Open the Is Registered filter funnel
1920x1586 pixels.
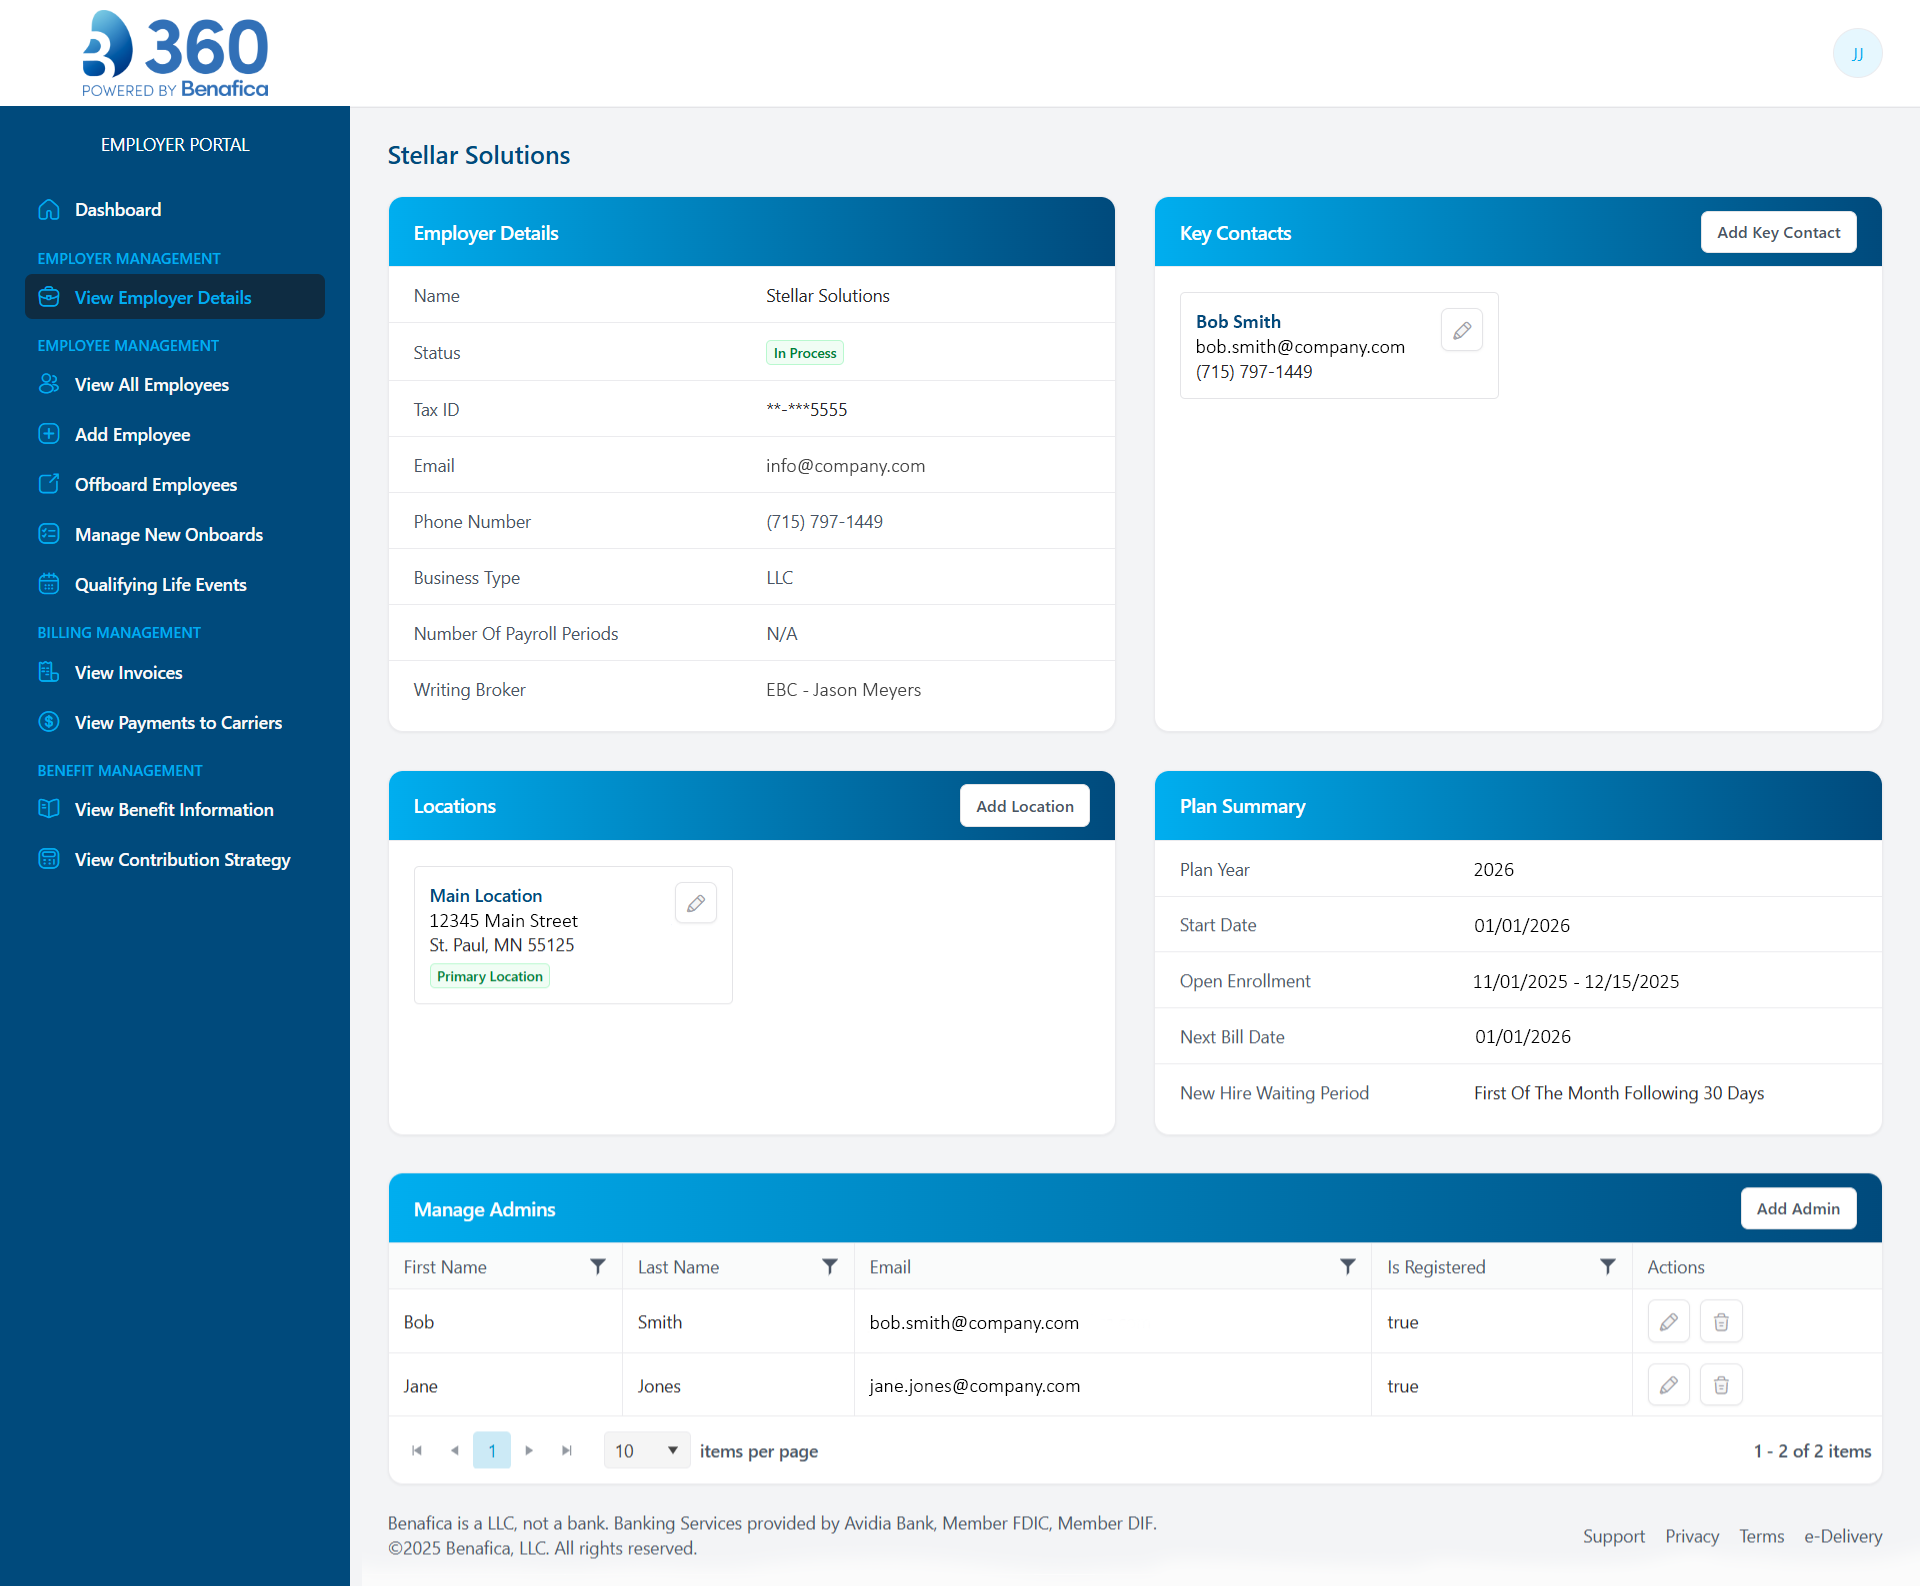[1608, 1266]
